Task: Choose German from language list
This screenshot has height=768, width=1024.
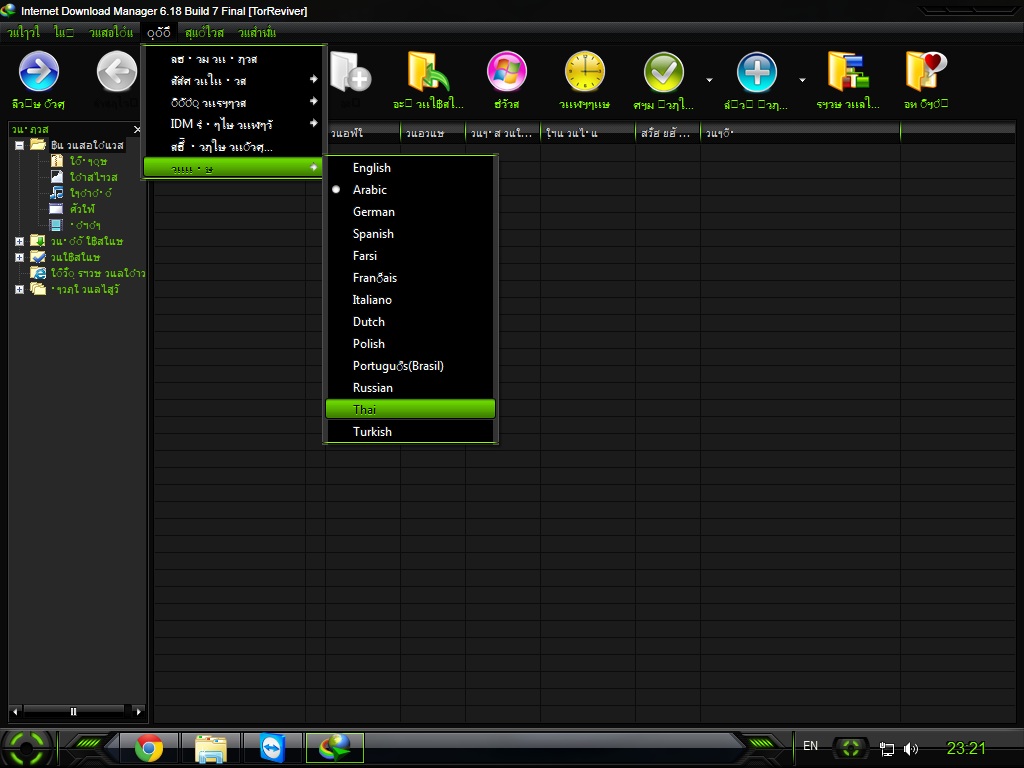Action: 410,212
